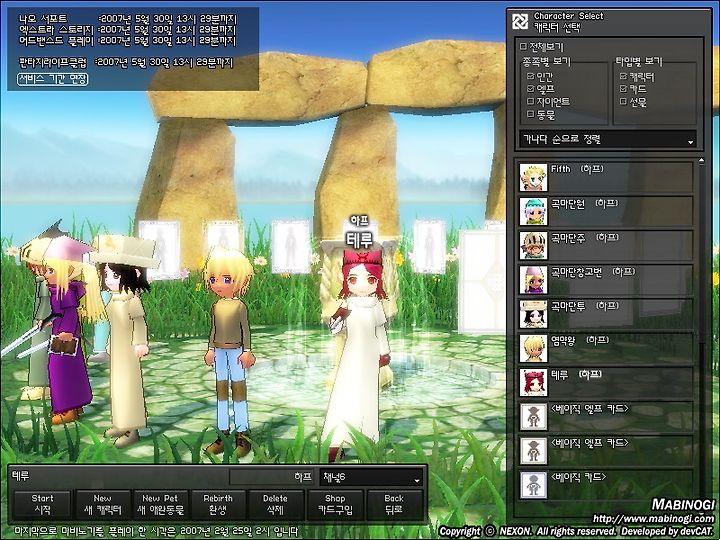Click the character list scrollbar up arrow
The height and width of the screenshot is (540, 720).
click(701, 160)
